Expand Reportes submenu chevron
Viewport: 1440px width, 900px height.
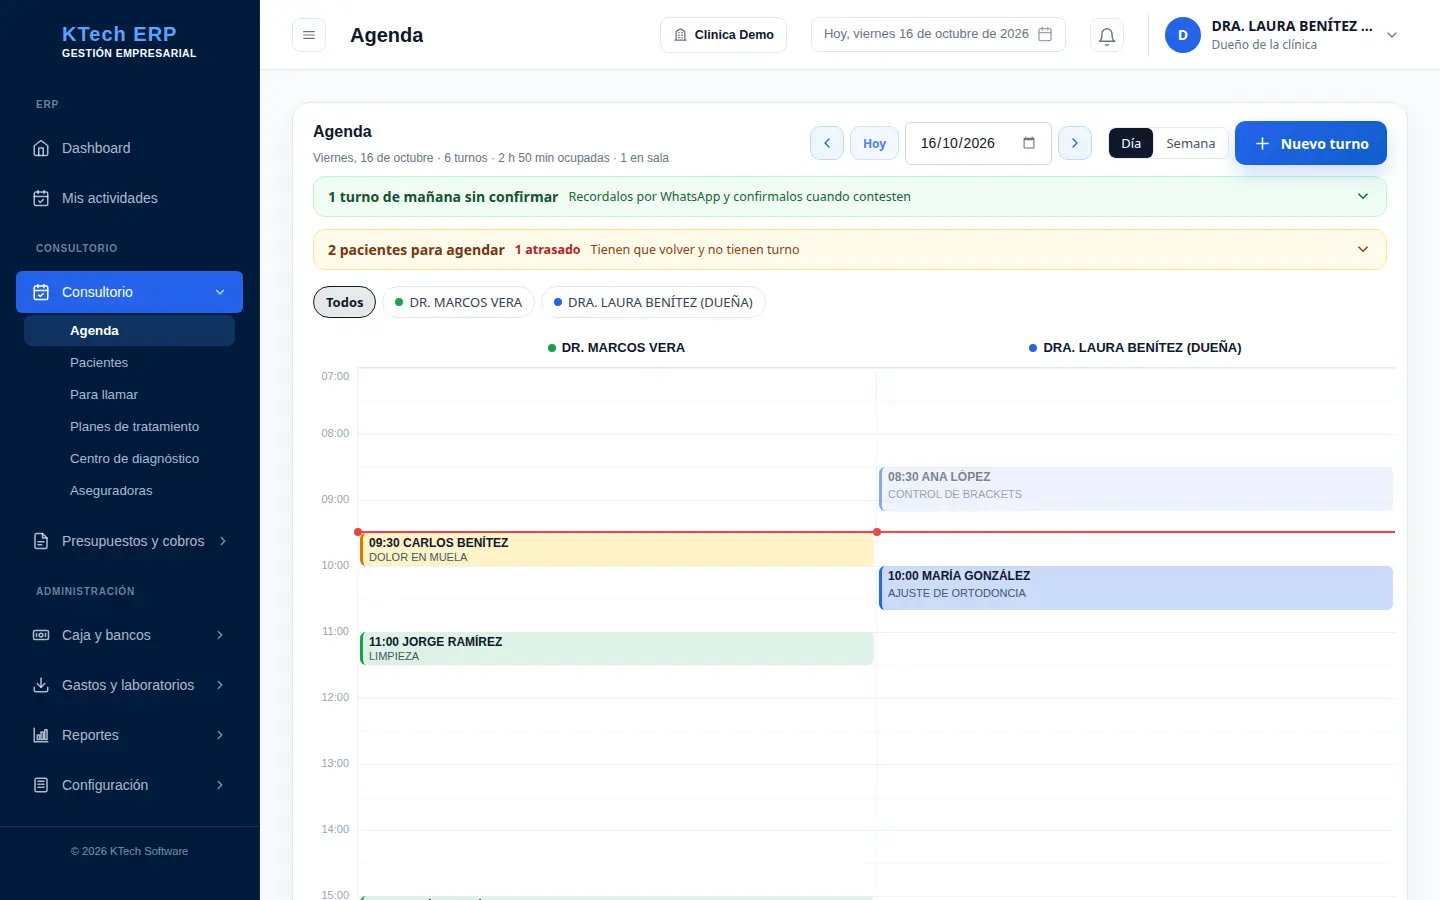click(220, 735)
